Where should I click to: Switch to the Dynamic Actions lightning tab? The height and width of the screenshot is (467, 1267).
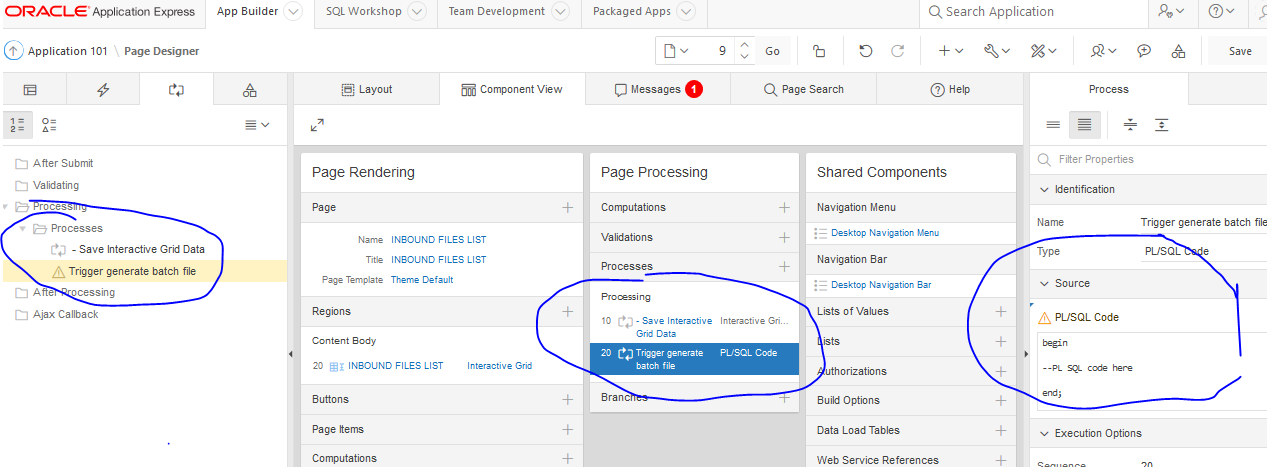click(103, 90)
